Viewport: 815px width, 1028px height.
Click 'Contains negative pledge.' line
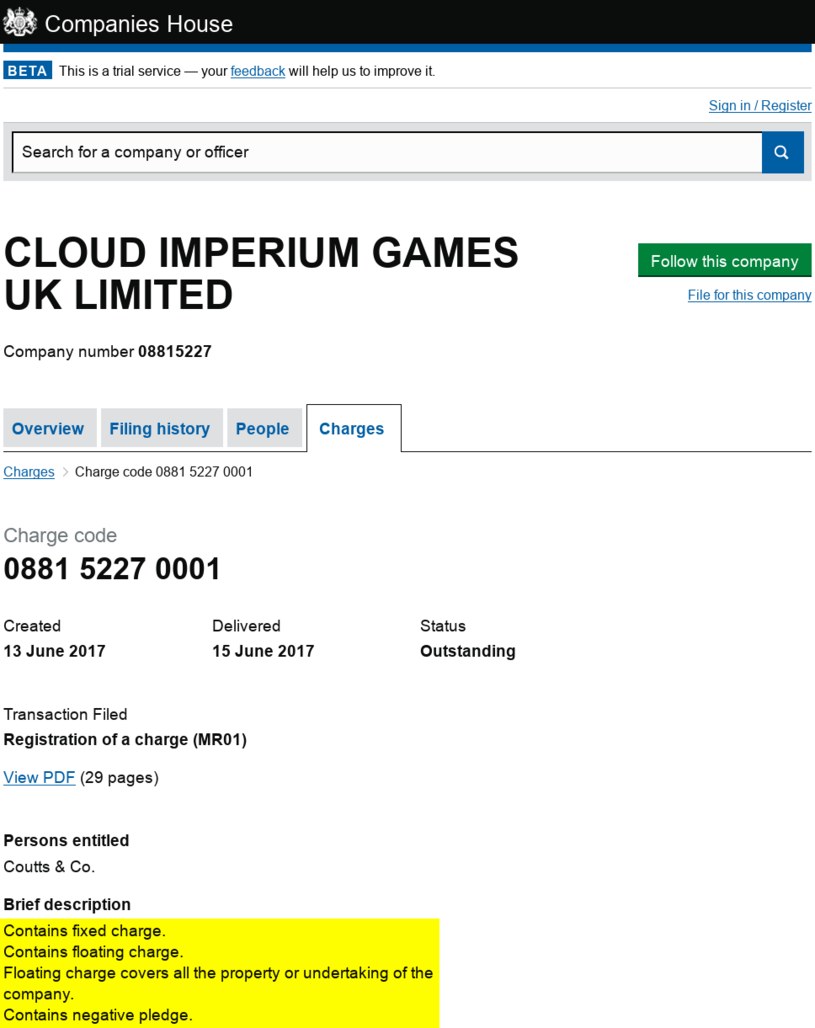pyautogui.click(x=98, y=1015)
